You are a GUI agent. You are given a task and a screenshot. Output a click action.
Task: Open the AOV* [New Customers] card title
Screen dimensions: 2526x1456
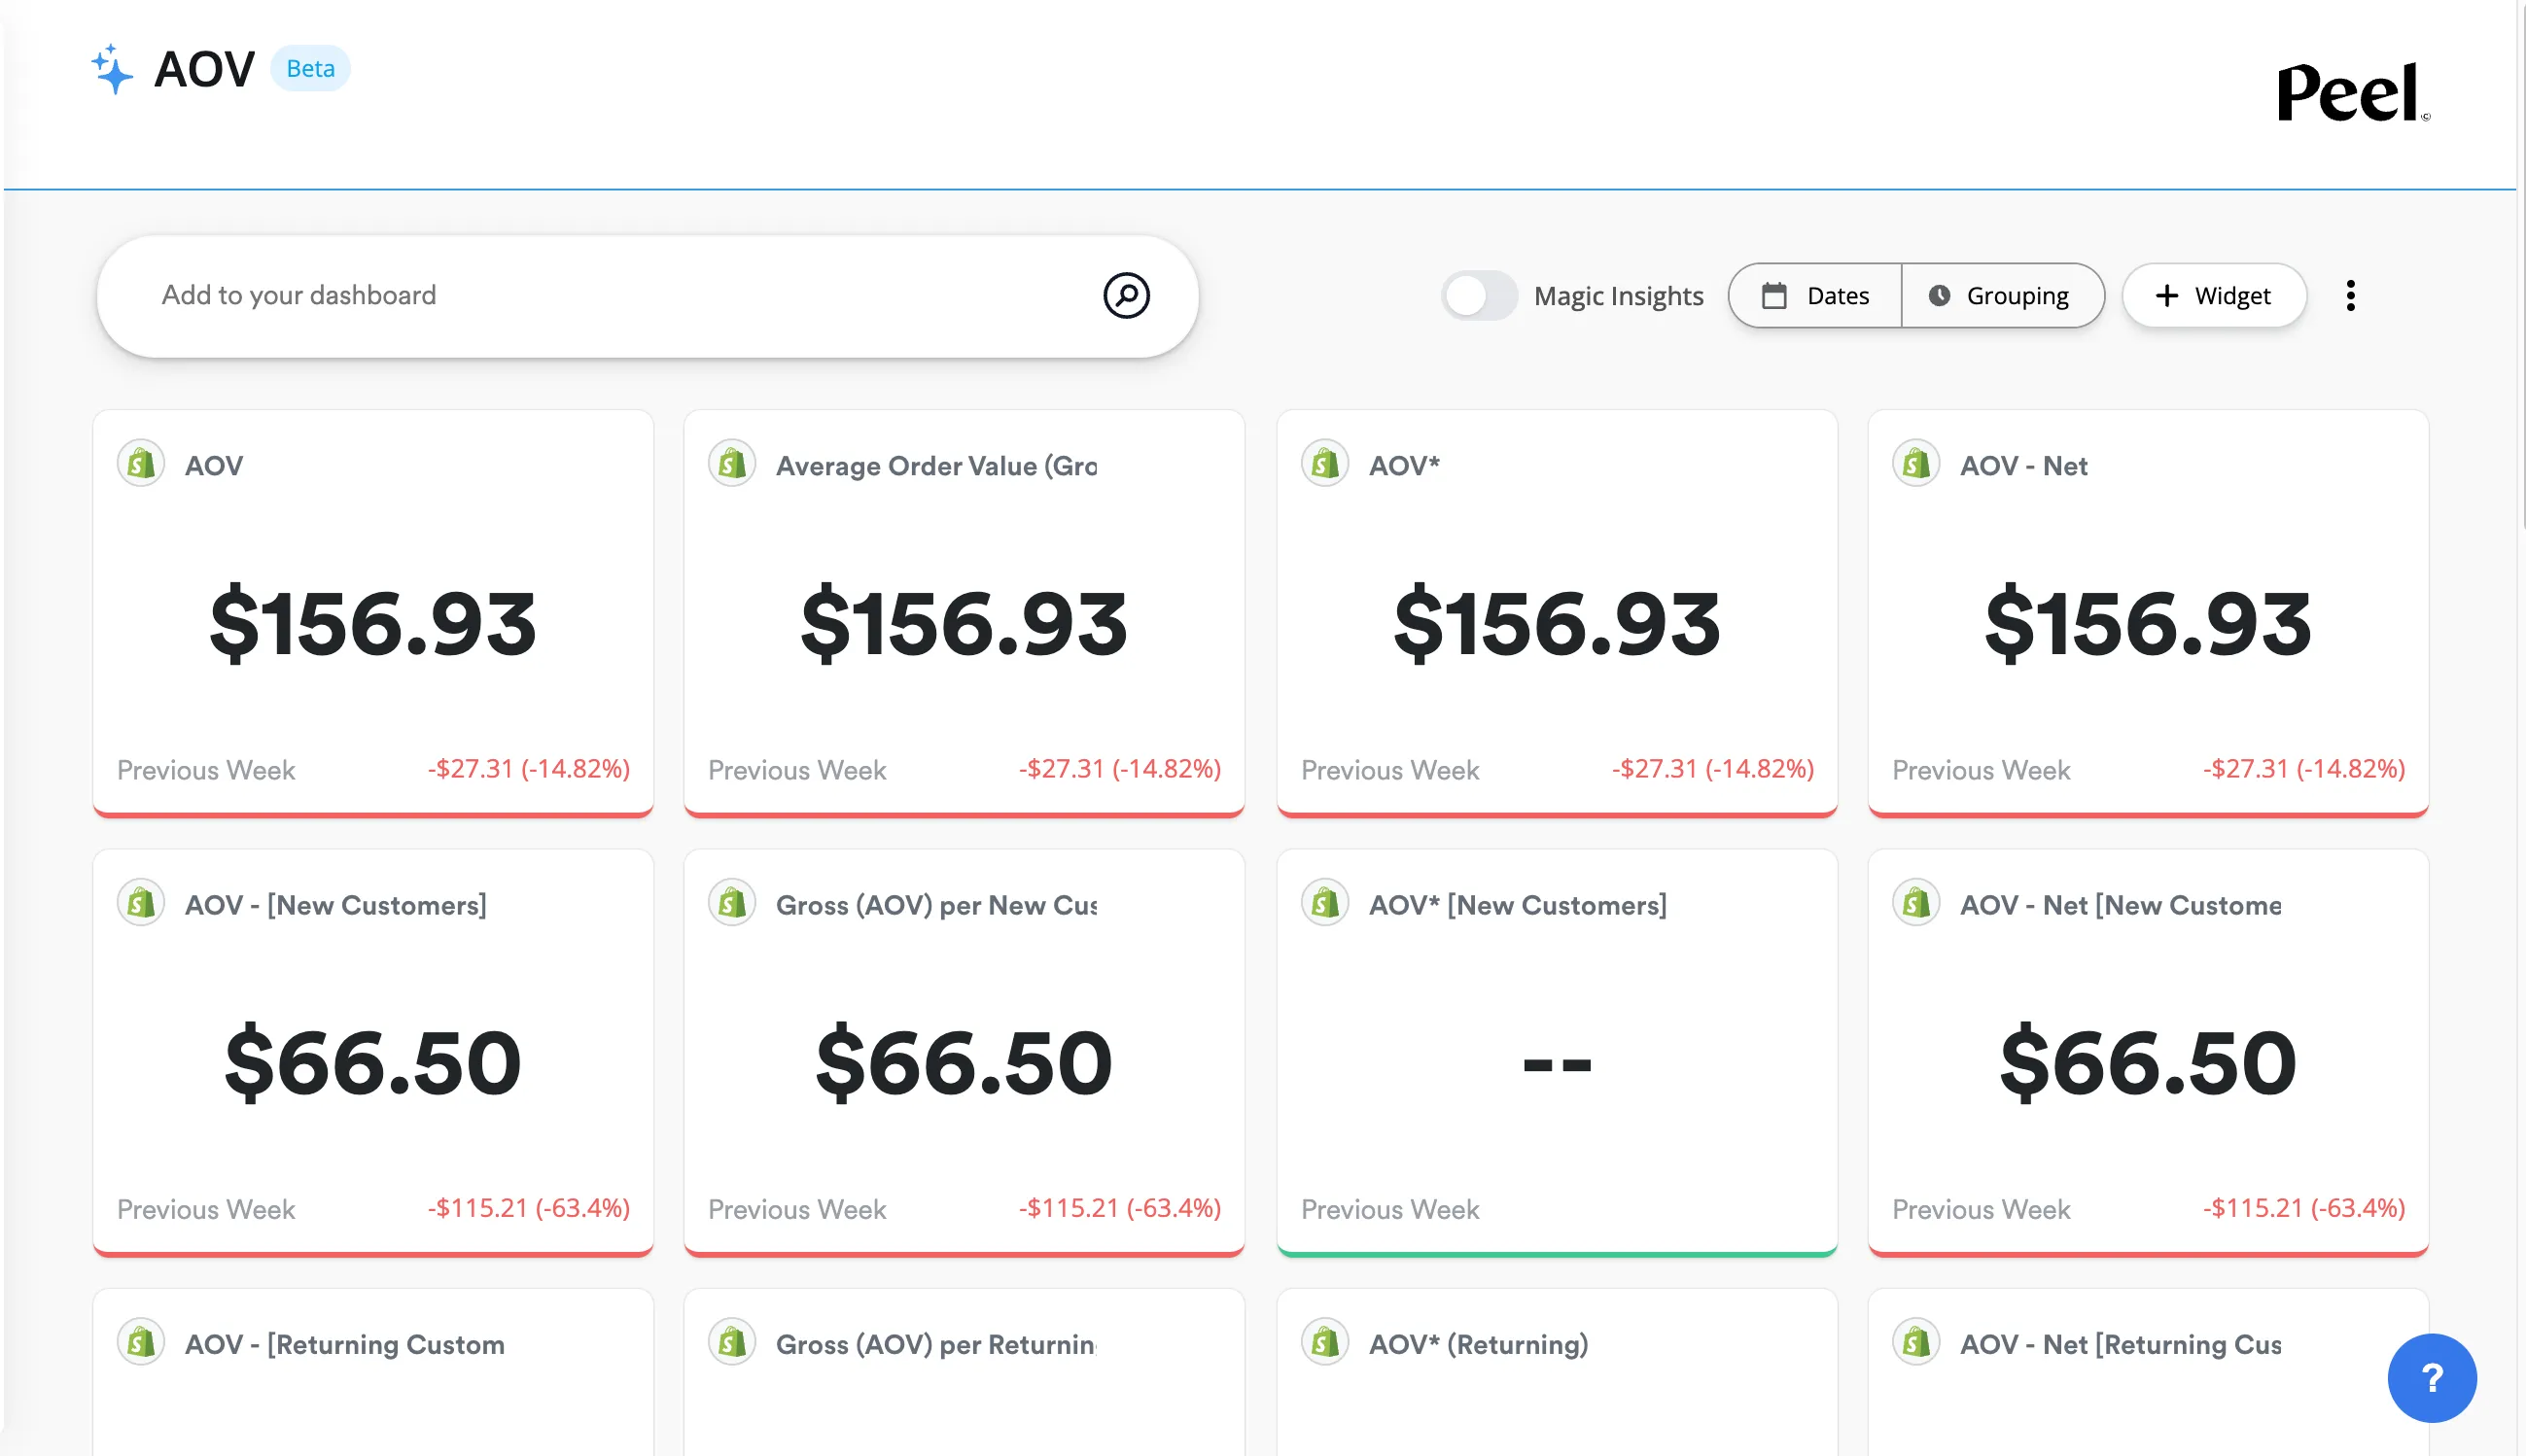1517,905
